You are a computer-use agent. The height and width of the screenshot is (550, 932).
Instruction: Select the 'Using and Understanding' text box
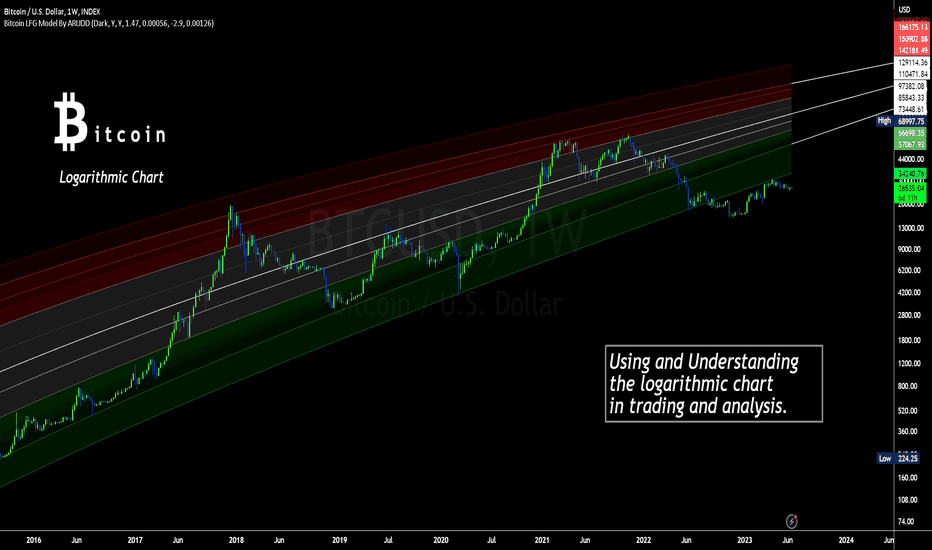tap(714, 384)
